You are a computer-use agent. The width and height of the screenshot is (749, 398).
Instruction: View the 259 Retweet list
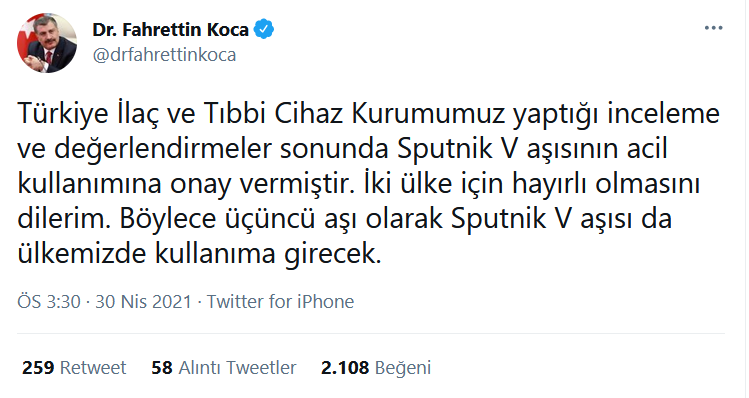[x=74, y=367]
